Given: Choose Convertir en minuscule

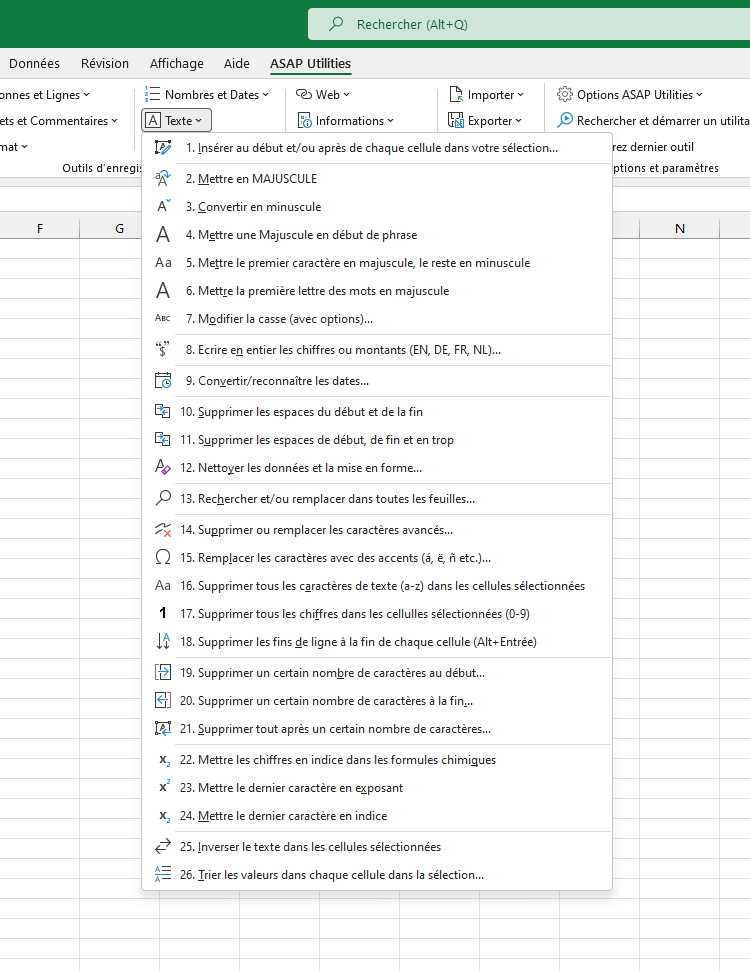Looking at the screenshot, I should pos(377,206).
